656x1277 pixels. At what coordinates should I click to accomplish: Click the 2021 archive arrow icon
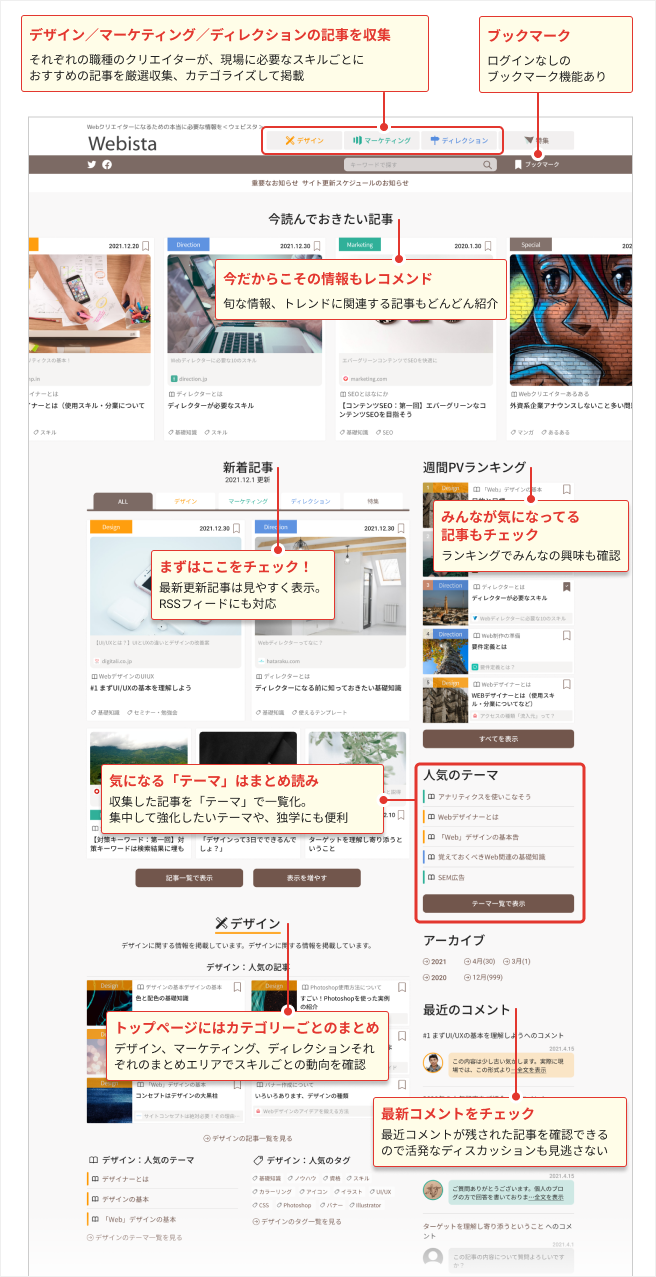click(427, 961)
